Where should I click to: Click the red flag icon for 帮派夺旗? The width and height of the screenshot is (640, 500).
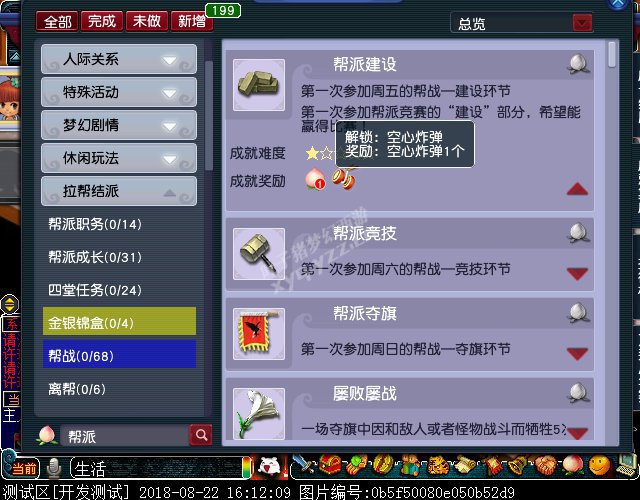[x=259, y=334]
